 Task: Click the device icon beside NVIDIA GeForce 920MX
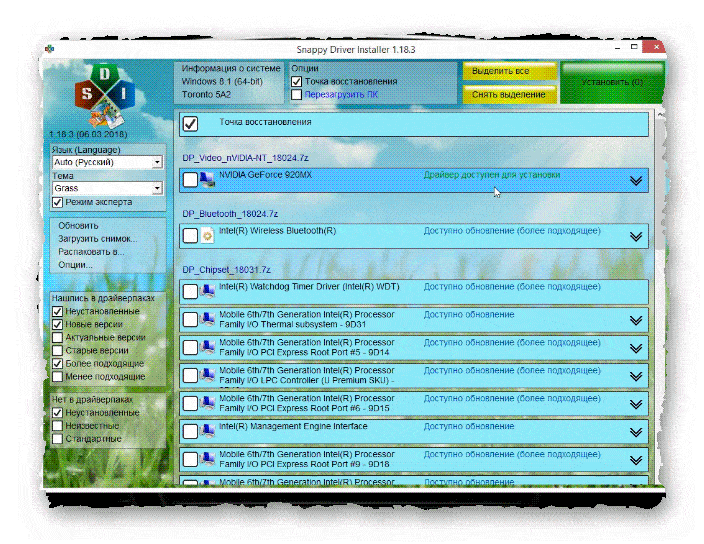coord(207,180)
